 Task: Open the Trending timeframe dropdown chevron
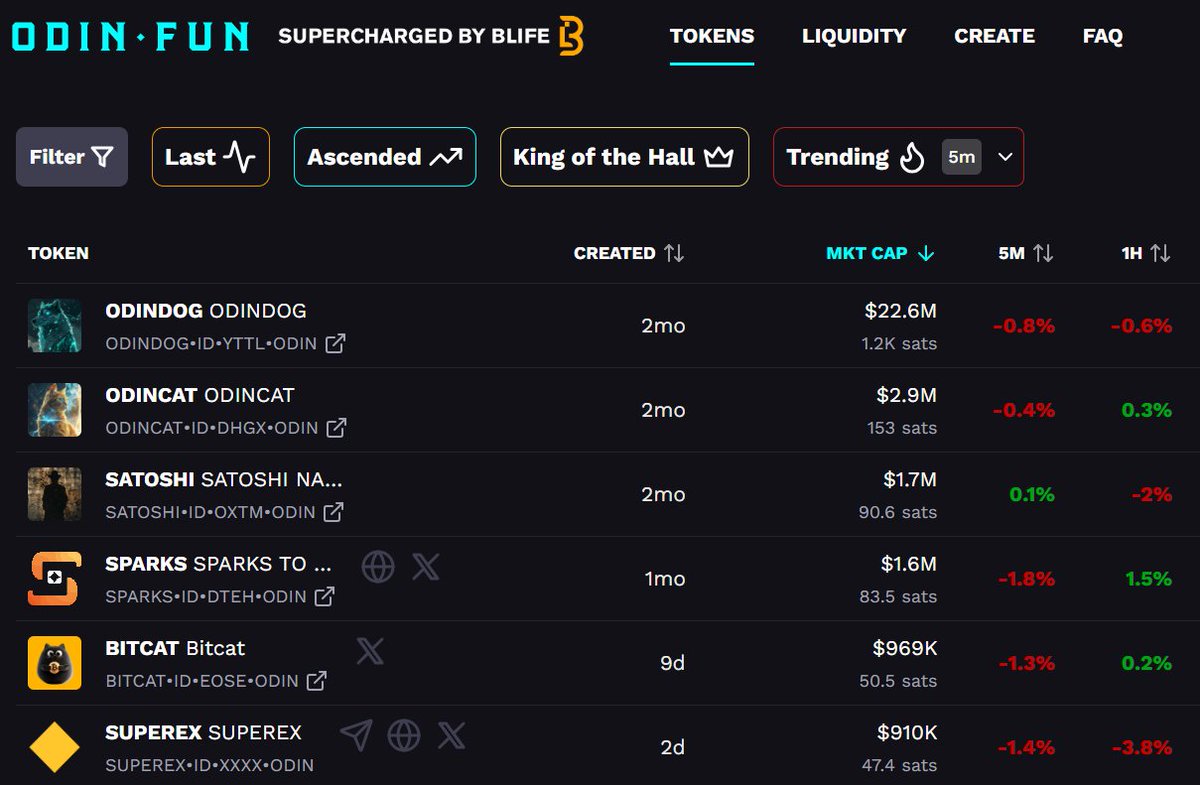coord(1006,157)
